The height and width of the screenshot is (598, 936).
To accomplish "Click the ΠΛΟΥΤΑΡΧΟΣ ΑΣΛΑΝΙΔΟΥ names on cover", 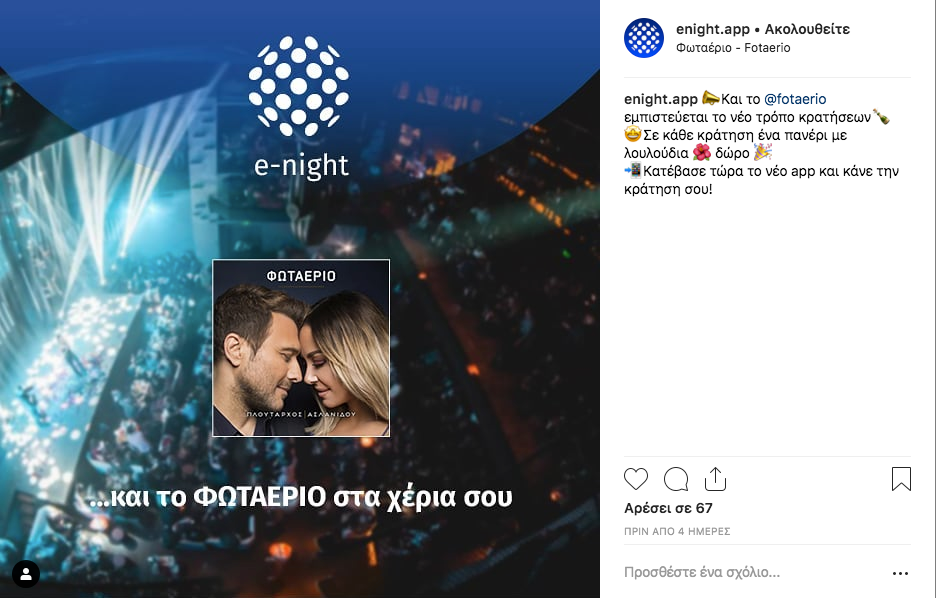I will 301,414.
